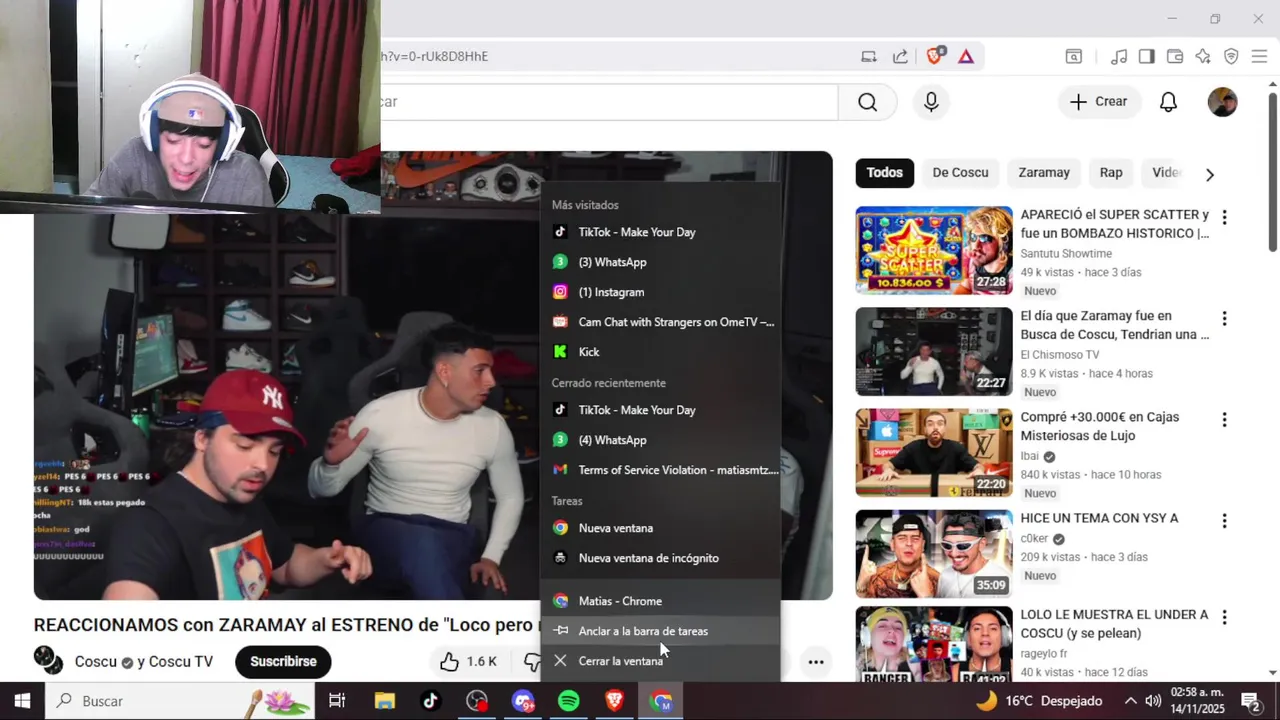Click the Suscribirse button

pyautogui.click(x=283, y=661)
